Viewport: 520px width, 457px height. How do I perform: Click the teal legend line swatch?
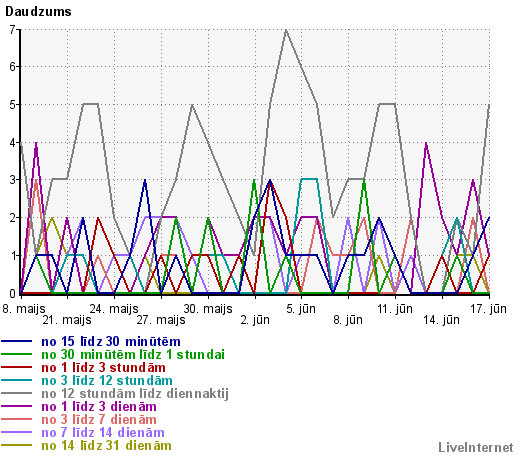[17, 380]
